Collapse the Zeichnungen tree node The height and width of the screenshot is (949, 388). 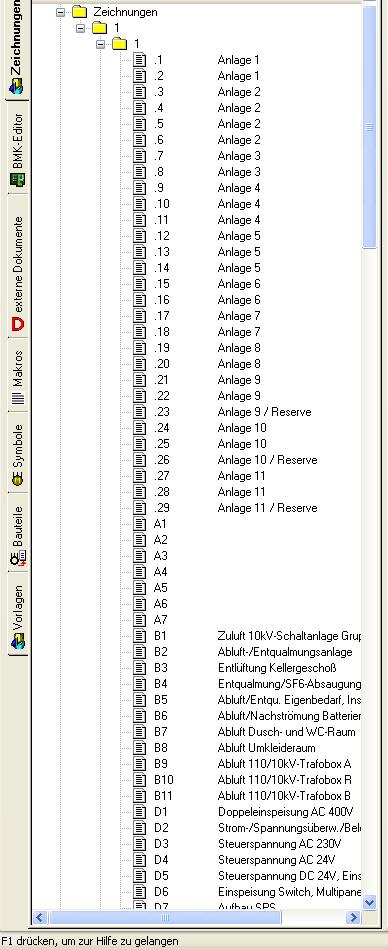(x=61, y=11)
